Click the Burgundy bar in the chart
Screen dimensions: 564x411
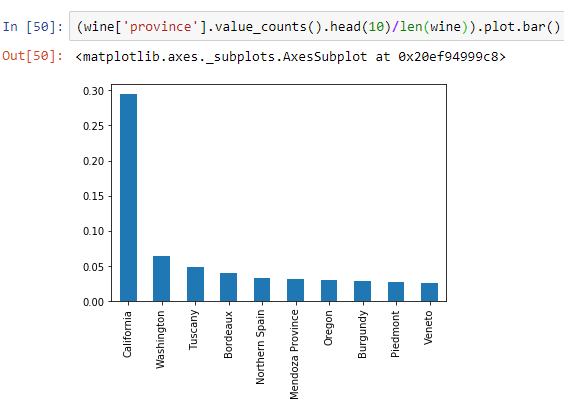[x=362, y=291]
